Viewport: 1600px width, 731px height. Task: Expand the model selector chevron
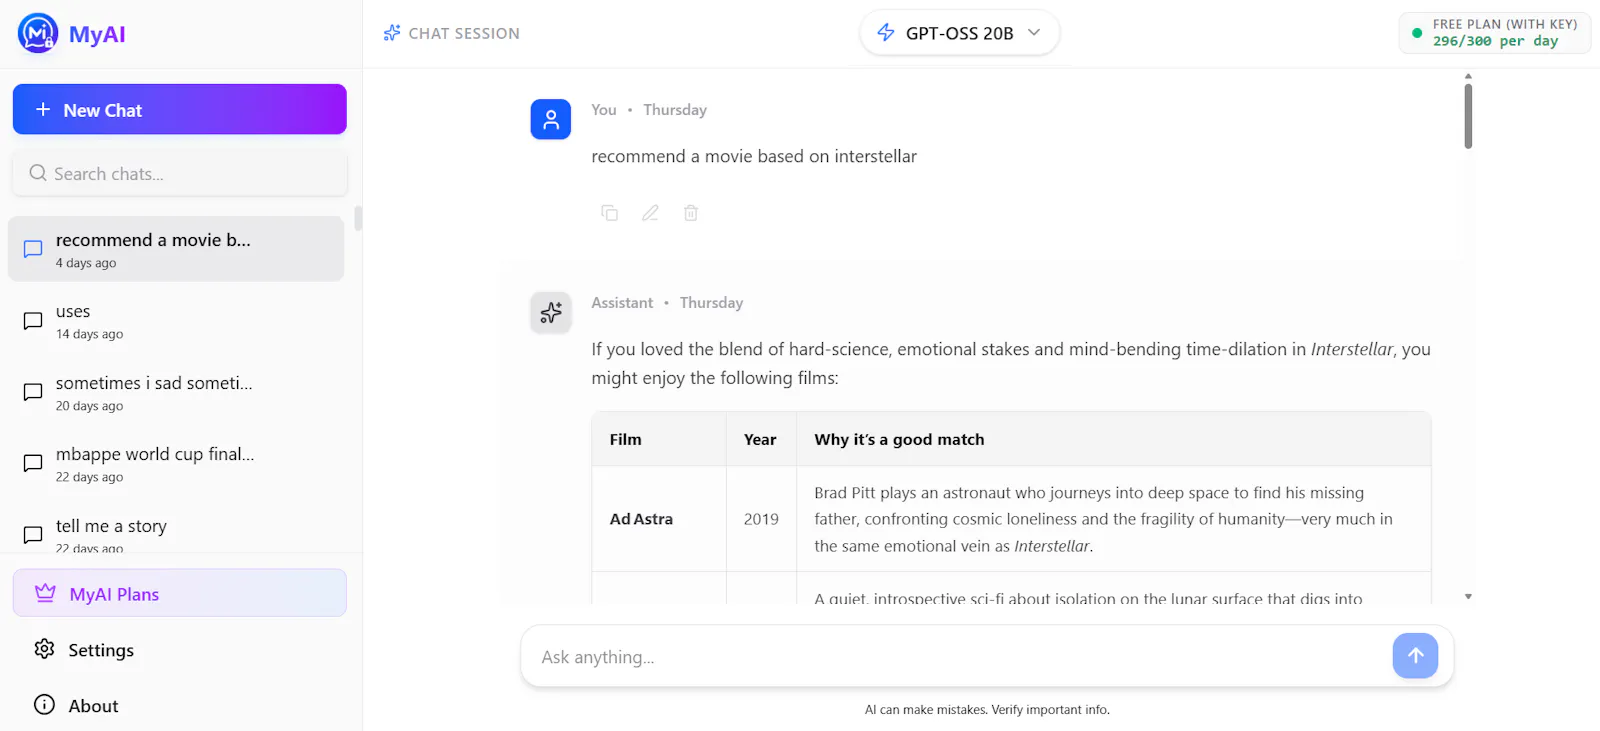1034,33
